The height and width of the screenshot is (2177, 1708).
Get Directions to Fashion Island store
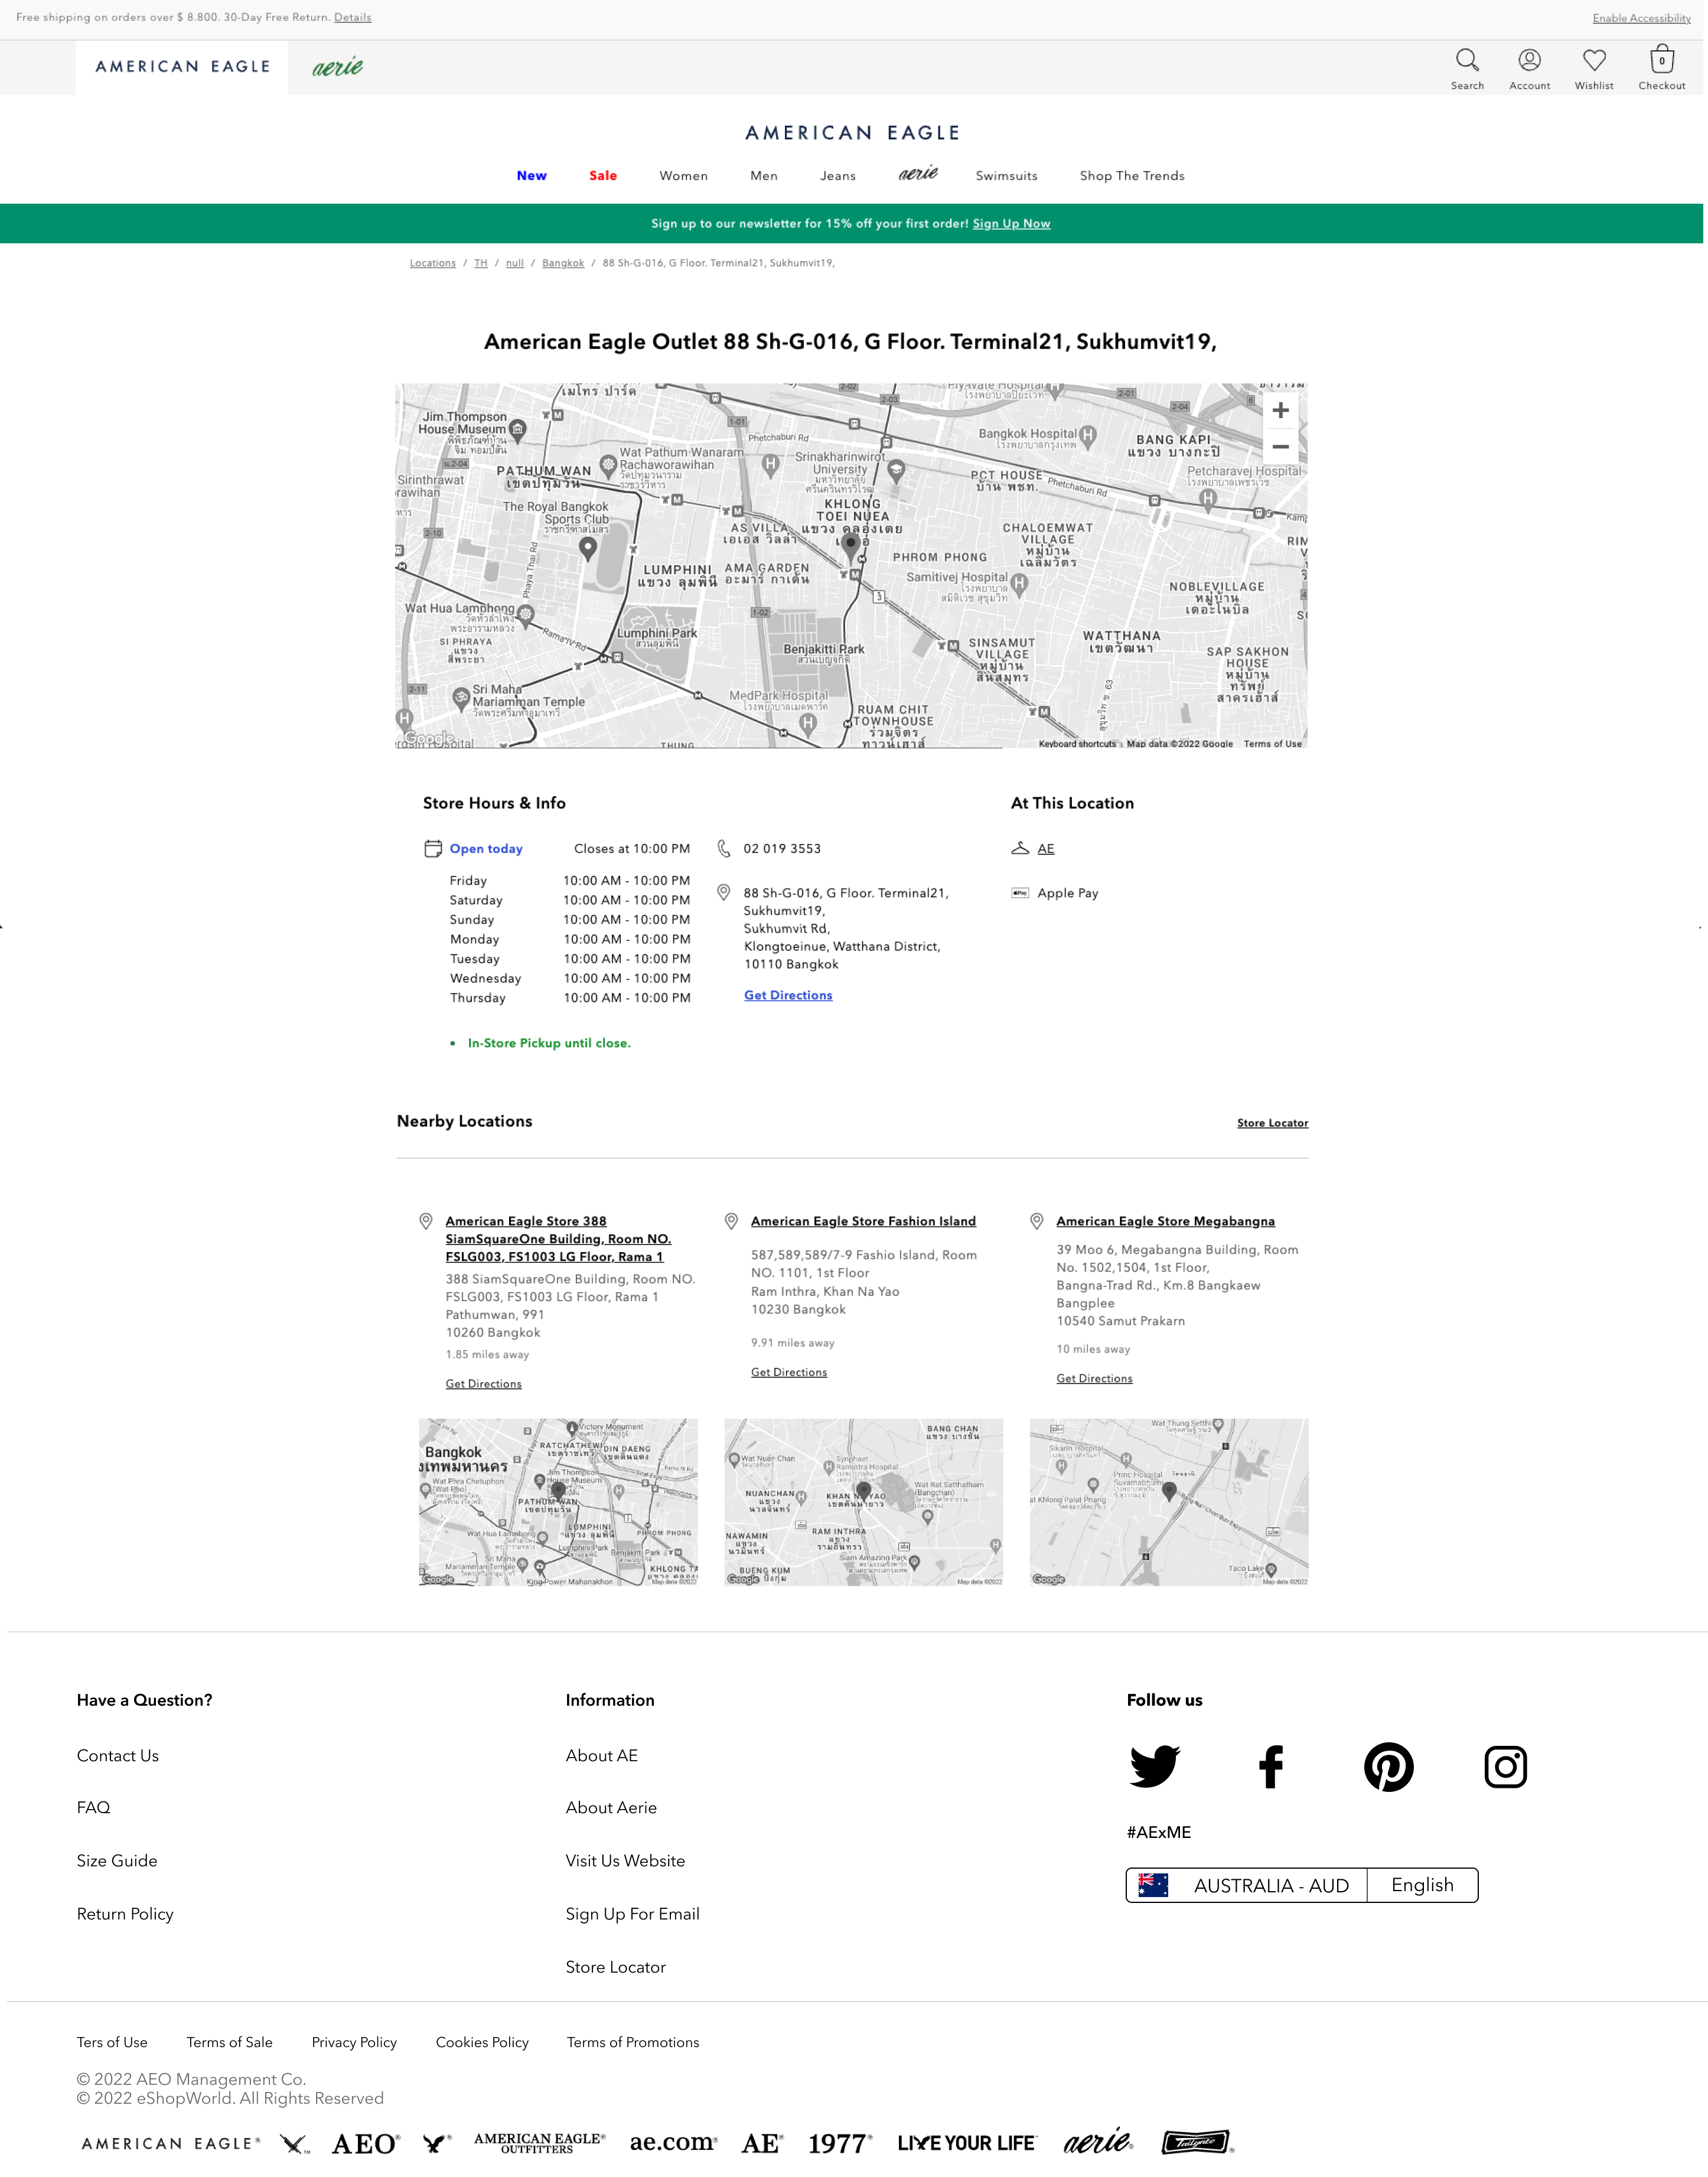[x=789, y=1372]
